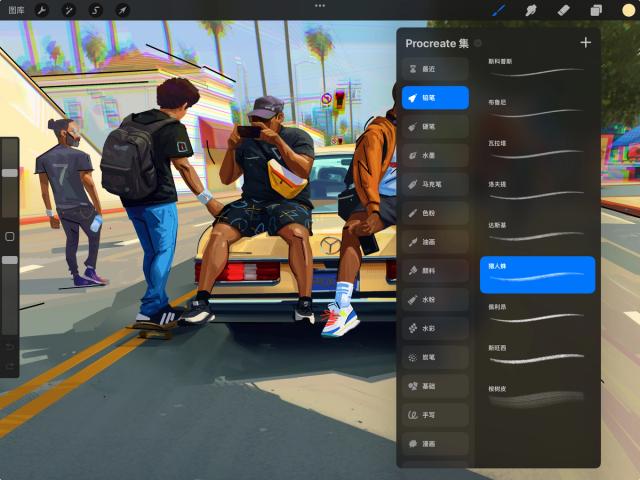Open the Layers panel
640x480 pixels.
pos(596,10)
